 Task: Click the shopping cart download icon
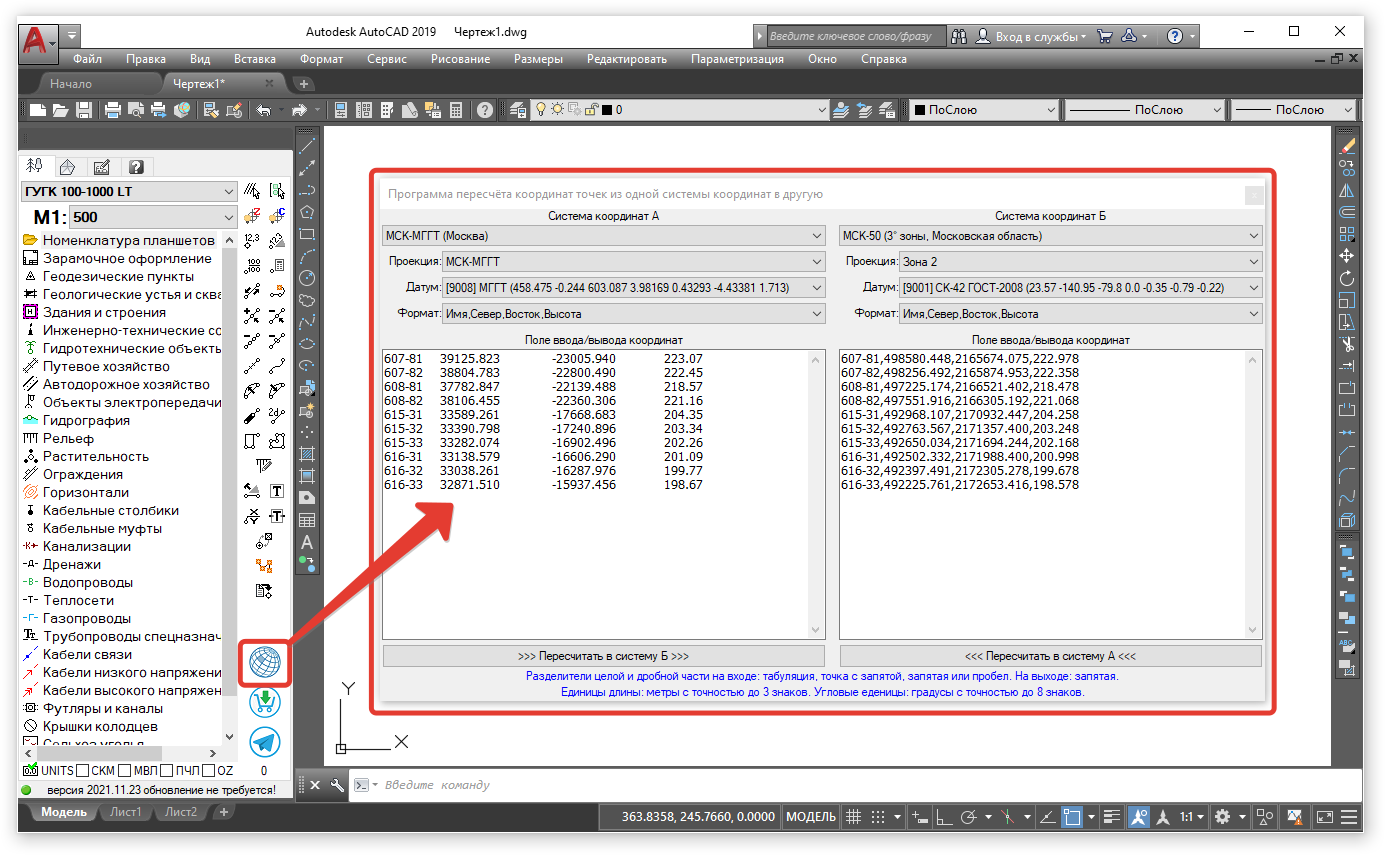264,702
